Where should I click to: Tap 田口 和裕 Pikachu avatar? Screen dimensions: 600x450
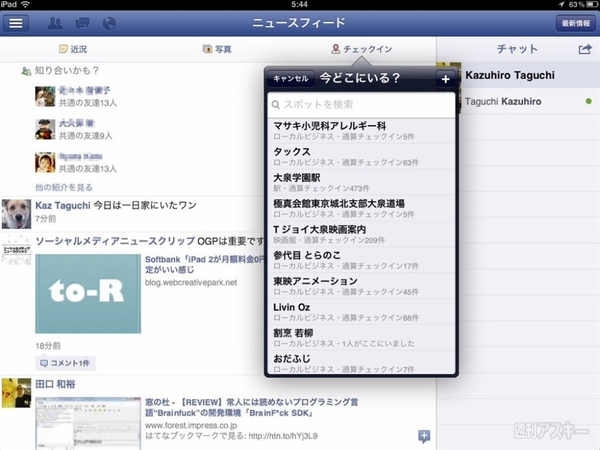16,393
